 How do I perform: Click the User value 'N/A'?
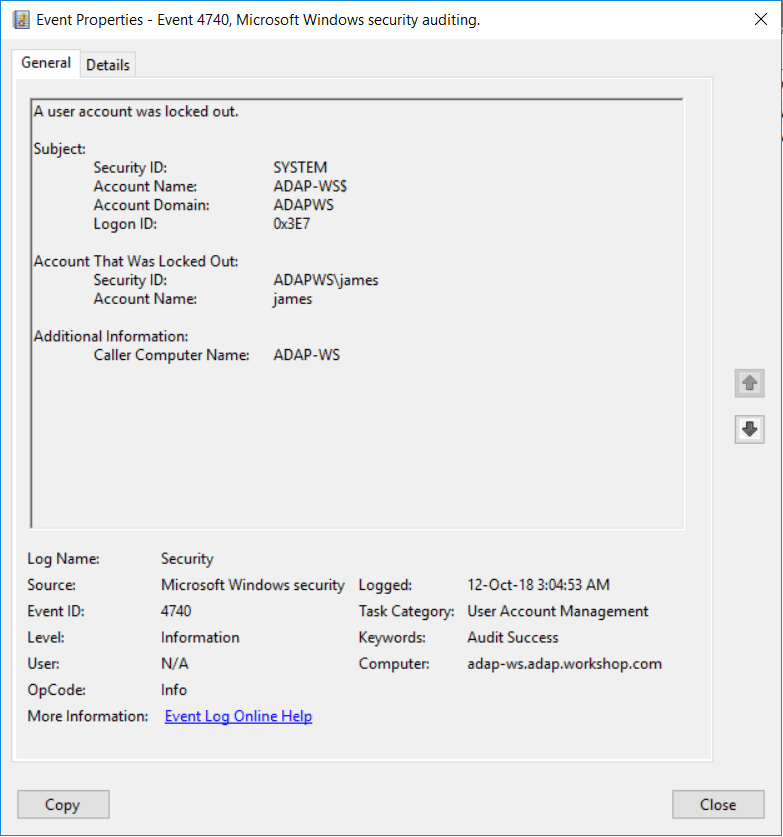click(174, 664)
